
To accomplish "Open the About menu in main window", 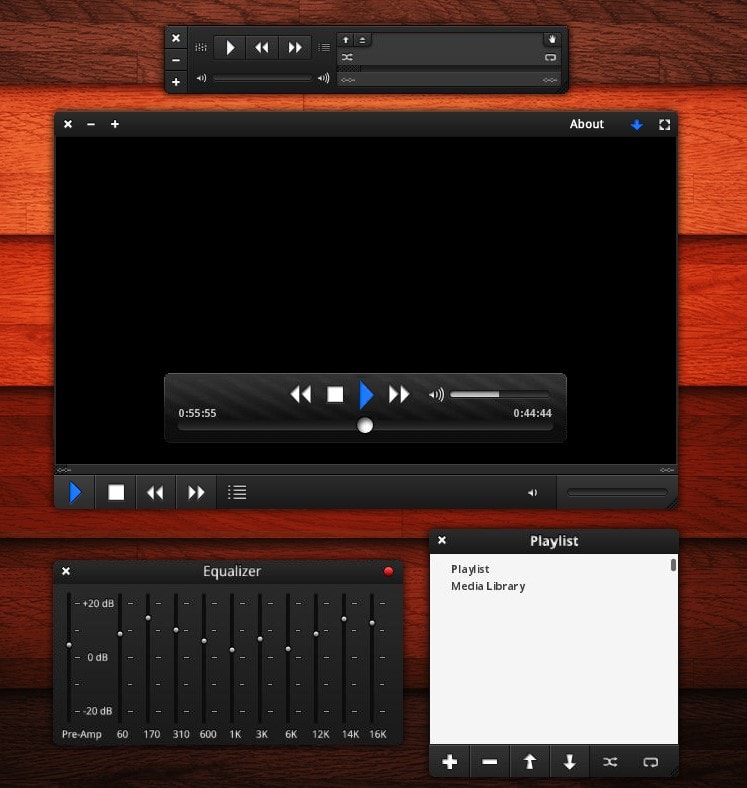I will coord(586,124).
